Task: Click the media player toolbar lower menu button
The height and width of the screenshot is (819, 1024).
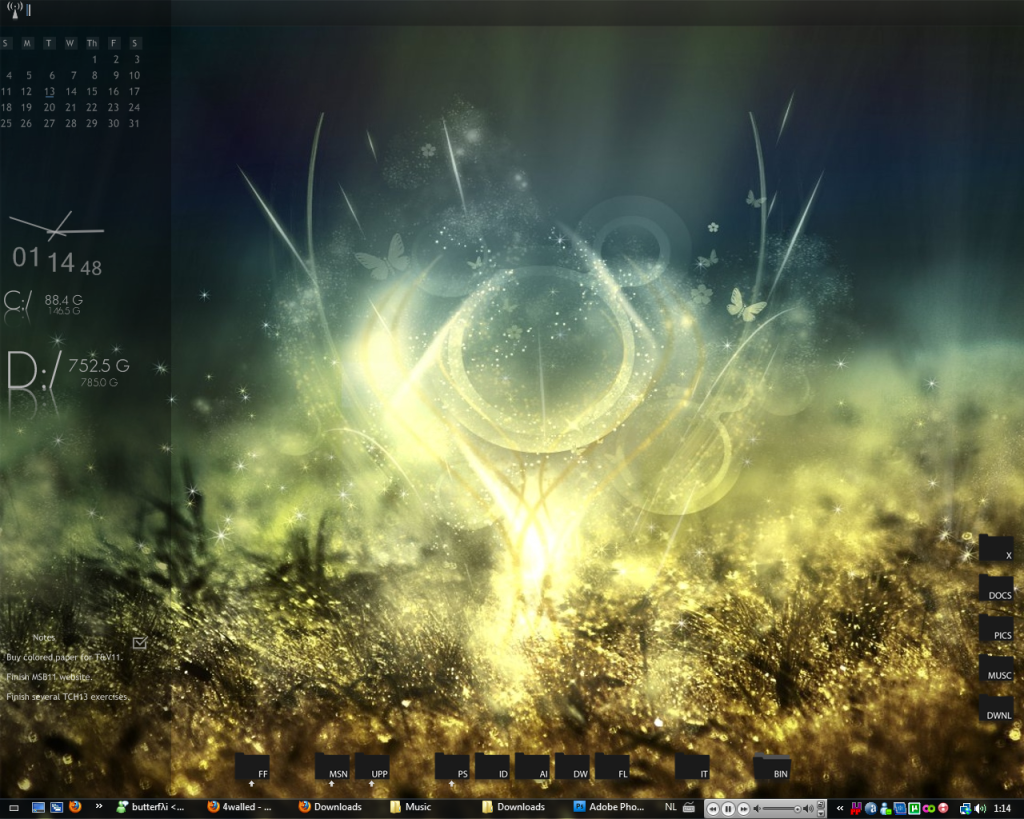Action: [x=821, y=813]
